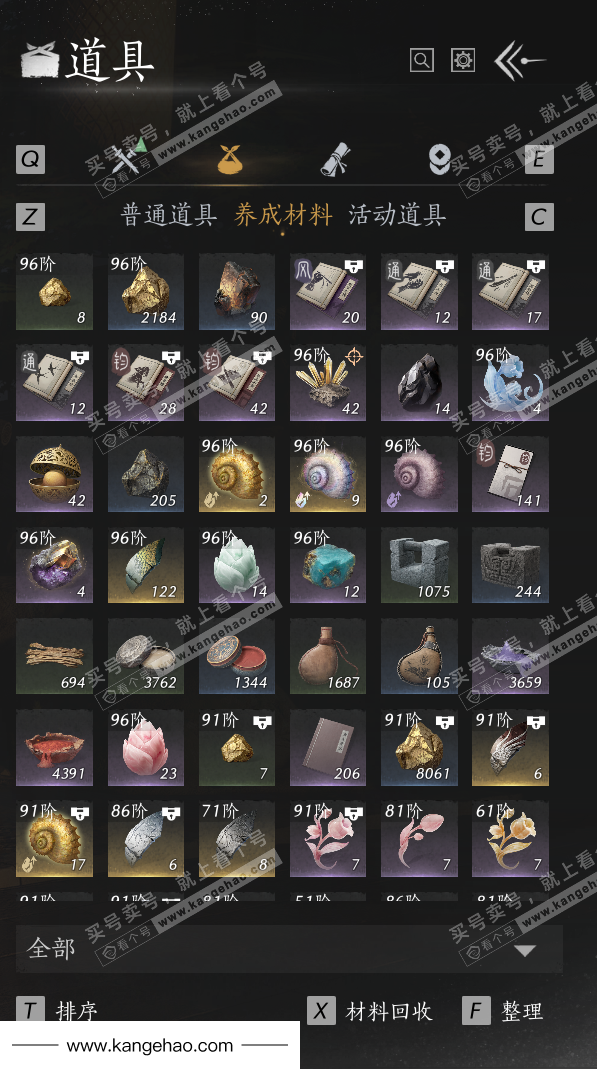This screenshot has height=1069, width=597.
Task: Expand the 全部 filter dropdown
Action: [x=289, y=948]
